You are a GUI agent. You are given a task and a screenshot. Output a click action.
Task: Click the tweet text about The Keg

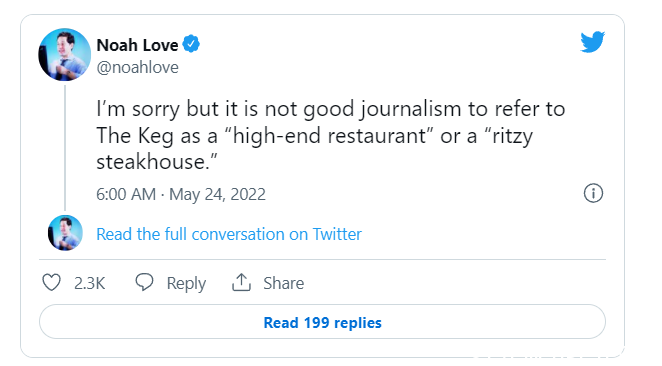[x=331, y=136]
